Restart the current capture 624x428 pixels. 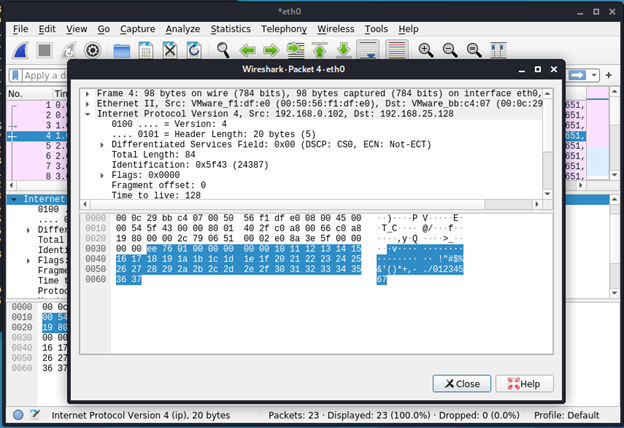click(x=68, y=50)
